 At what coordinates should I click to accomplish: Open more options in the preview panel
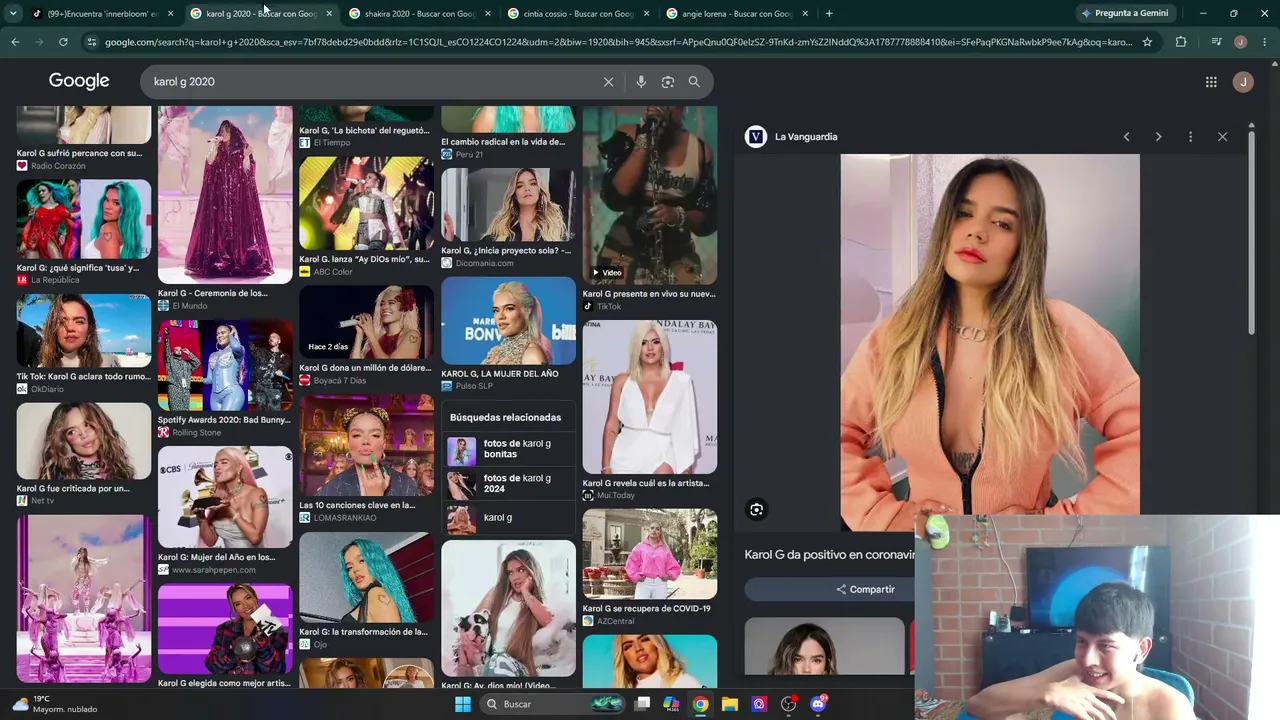1190,137
